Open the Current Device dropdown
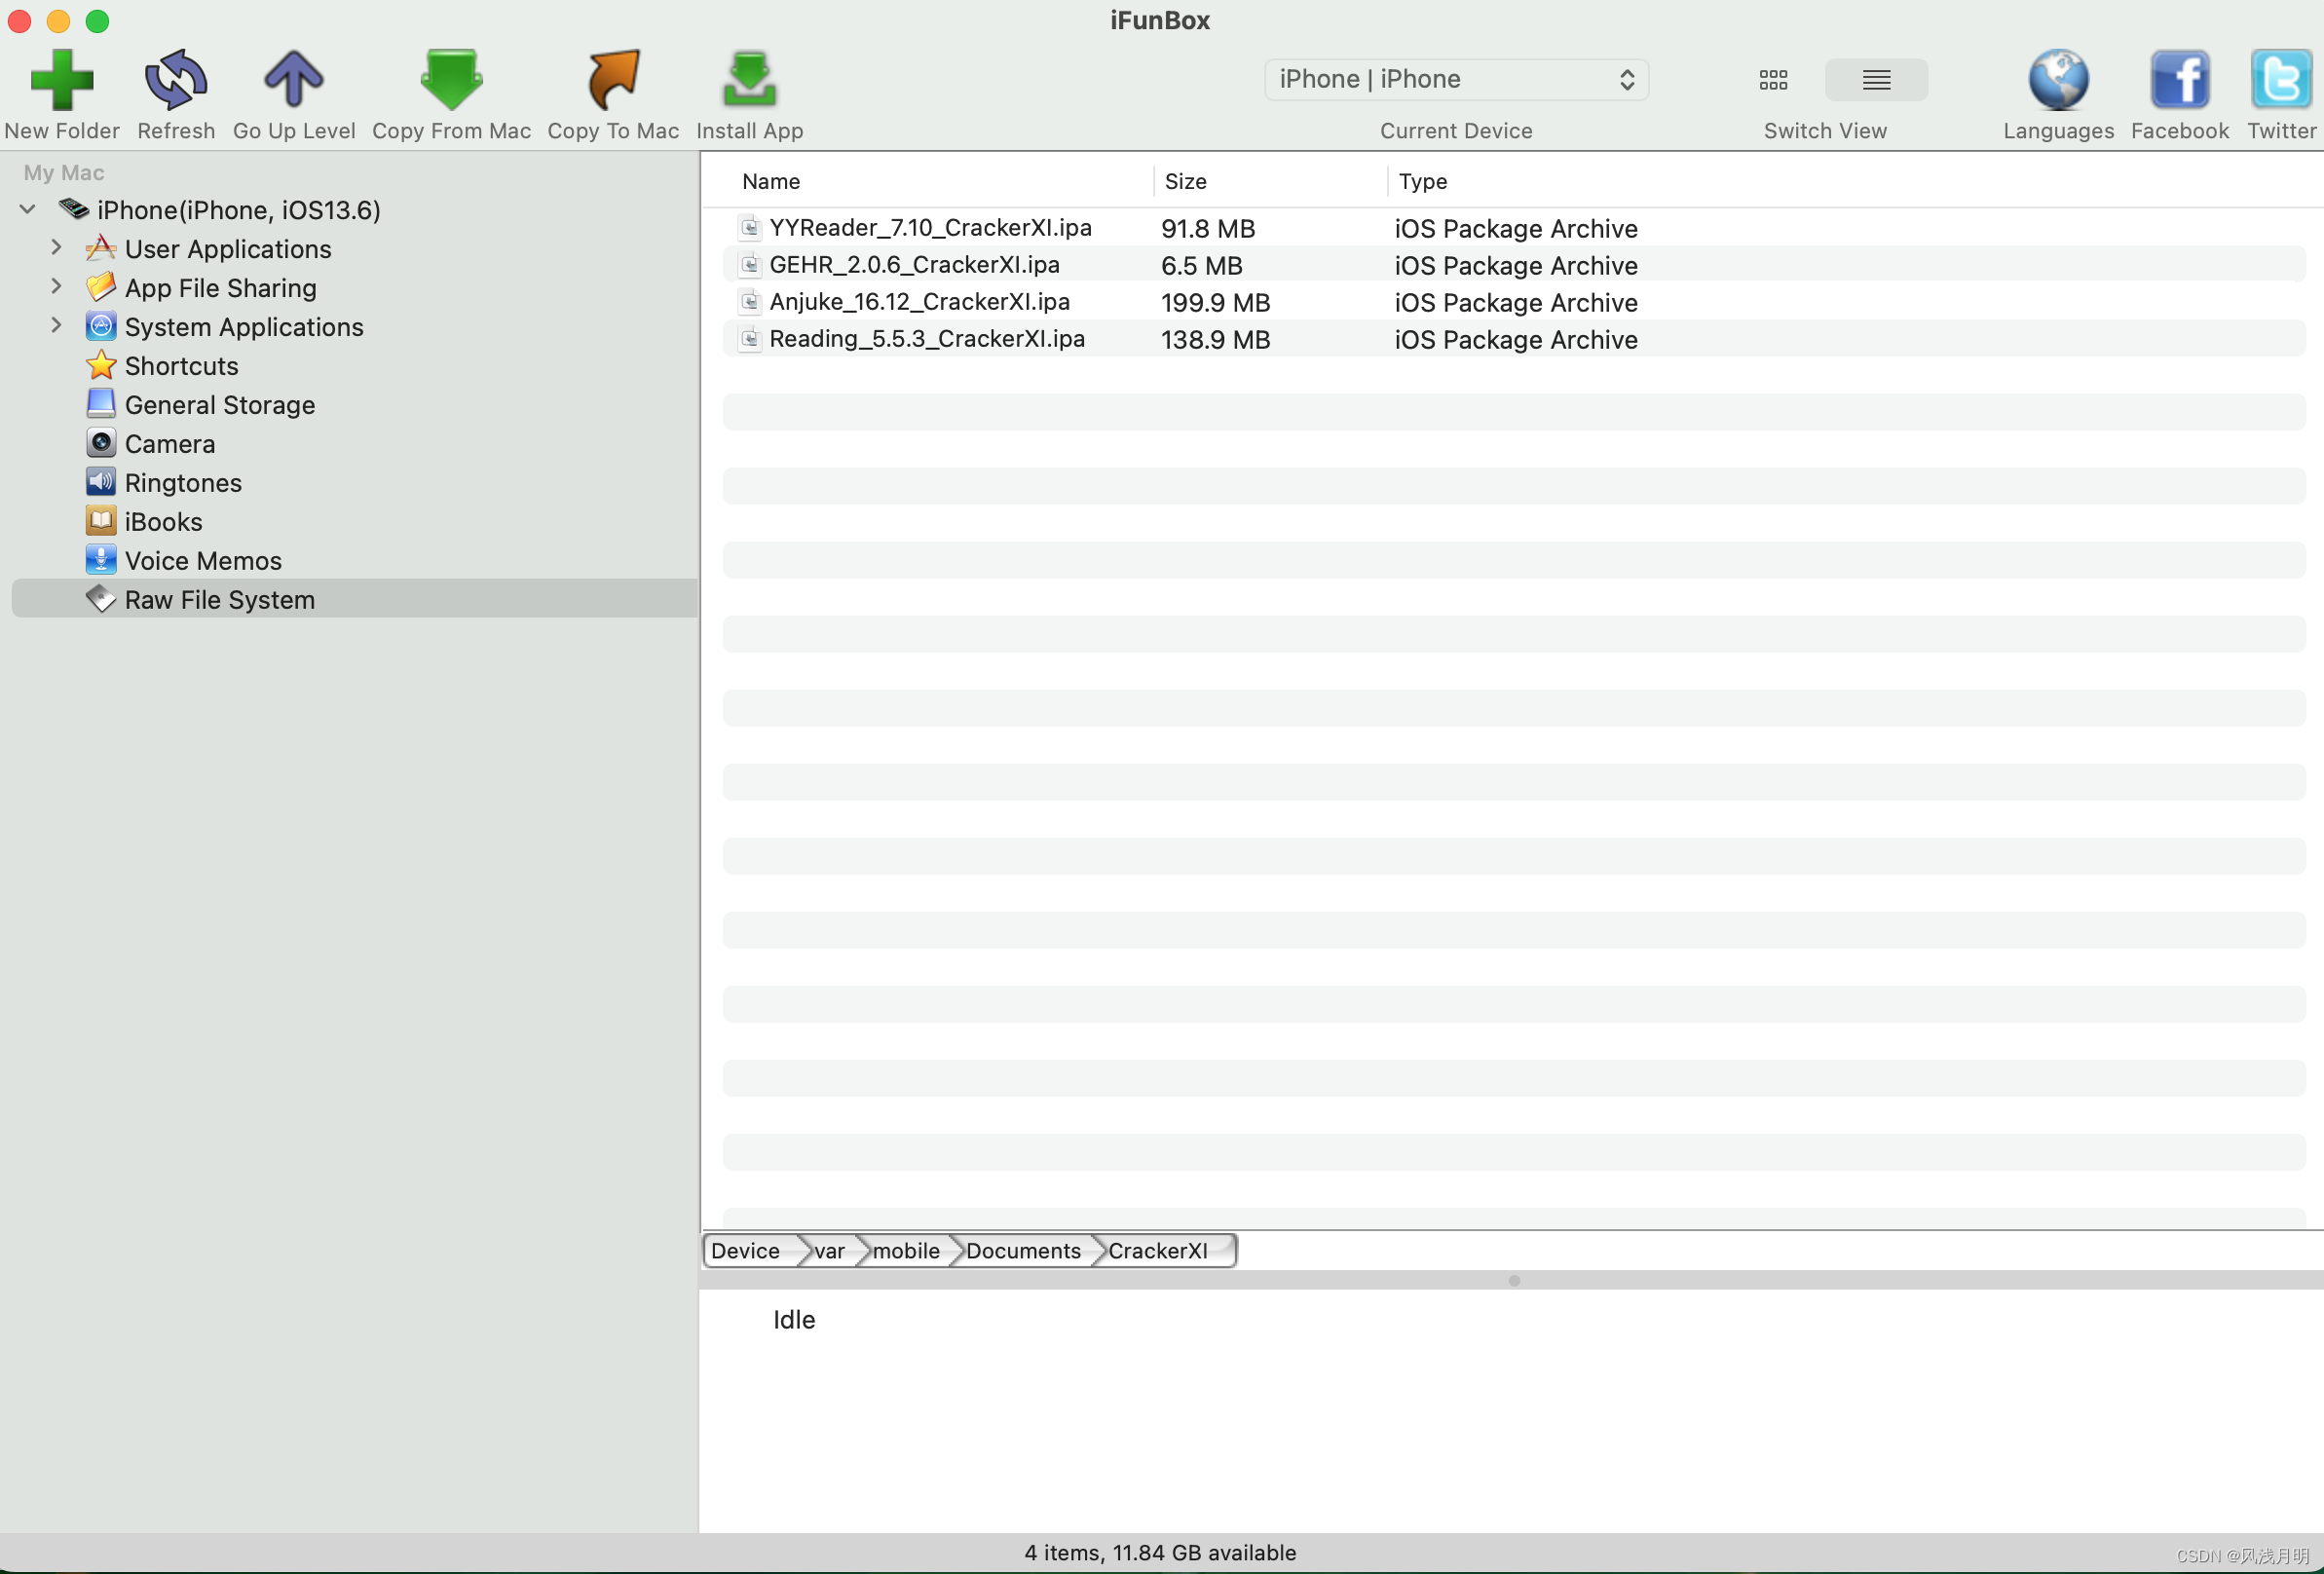This screenshot has height=1574, width=2324. click(1455, 80)
